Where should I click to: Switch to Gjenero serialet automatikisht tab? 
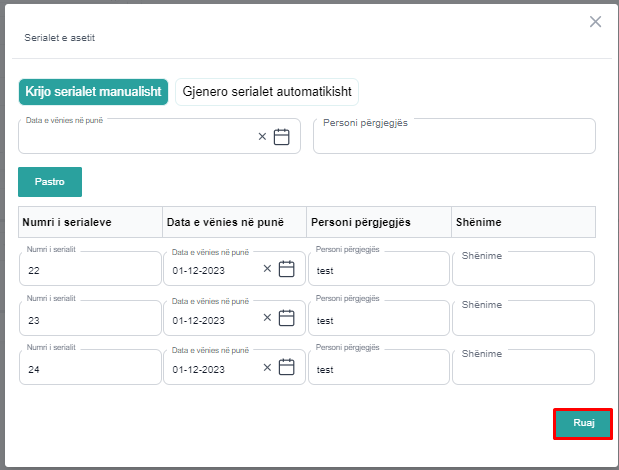pos(267,91)
